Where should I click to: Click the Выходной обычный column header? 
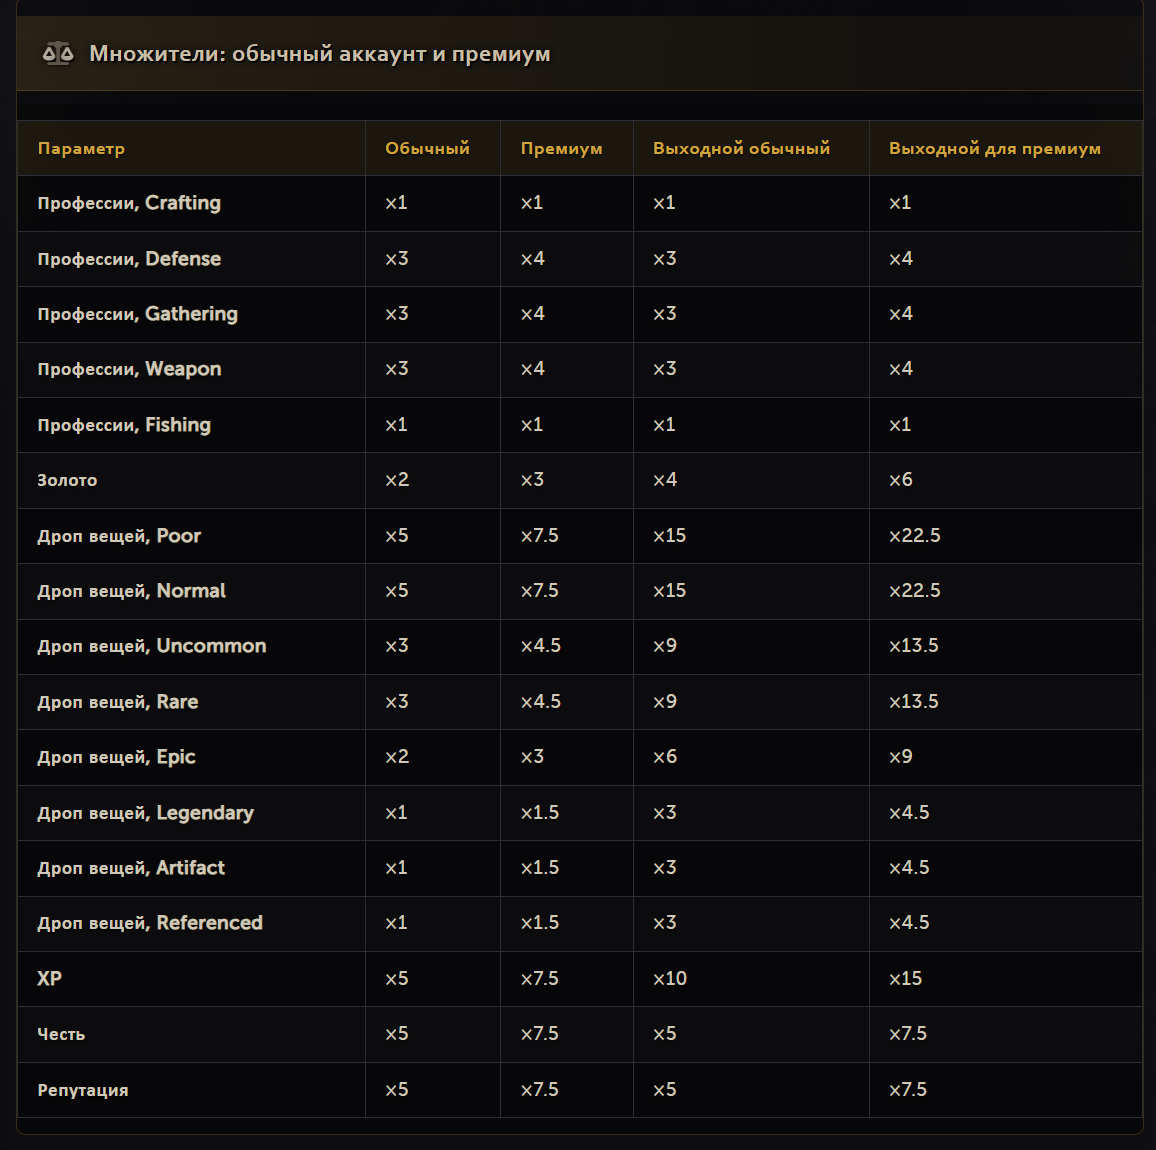pos(741,148)
